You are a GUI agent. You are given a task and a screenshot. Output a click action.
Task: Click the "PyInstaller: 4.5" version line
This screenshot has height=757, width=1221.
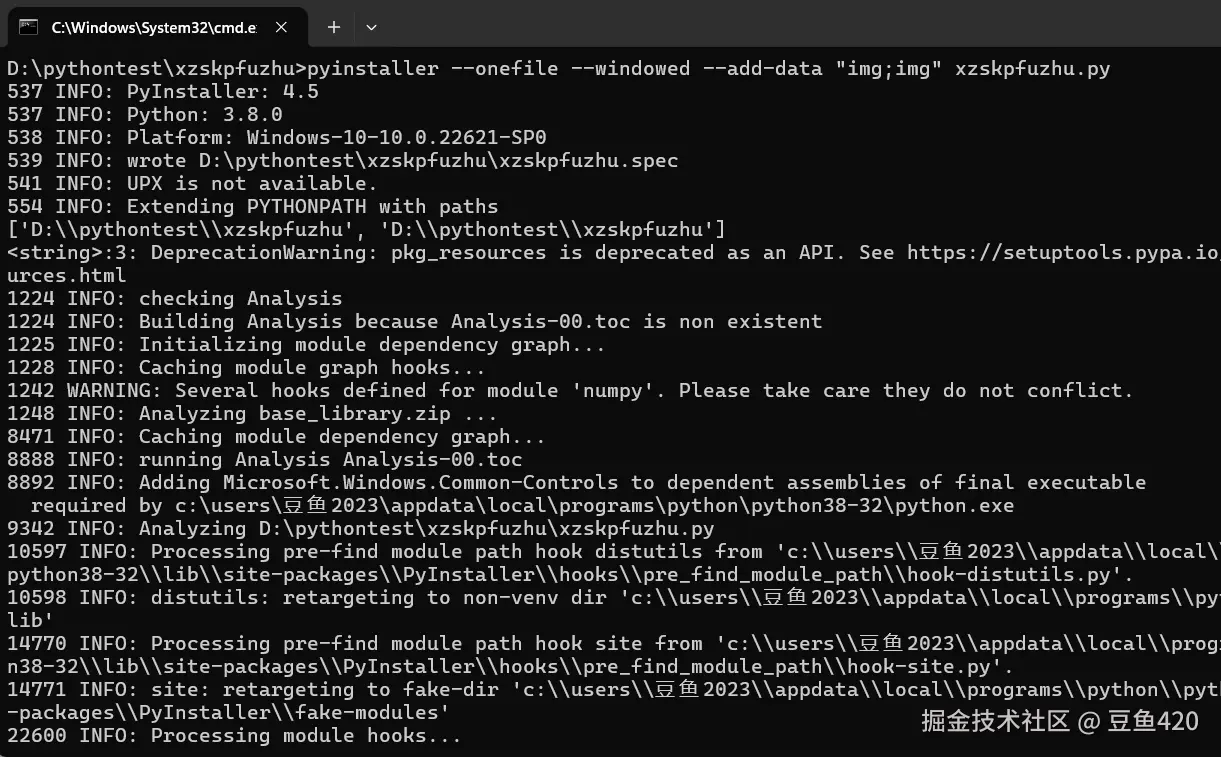pyautogui.click(x=222, y=92)
